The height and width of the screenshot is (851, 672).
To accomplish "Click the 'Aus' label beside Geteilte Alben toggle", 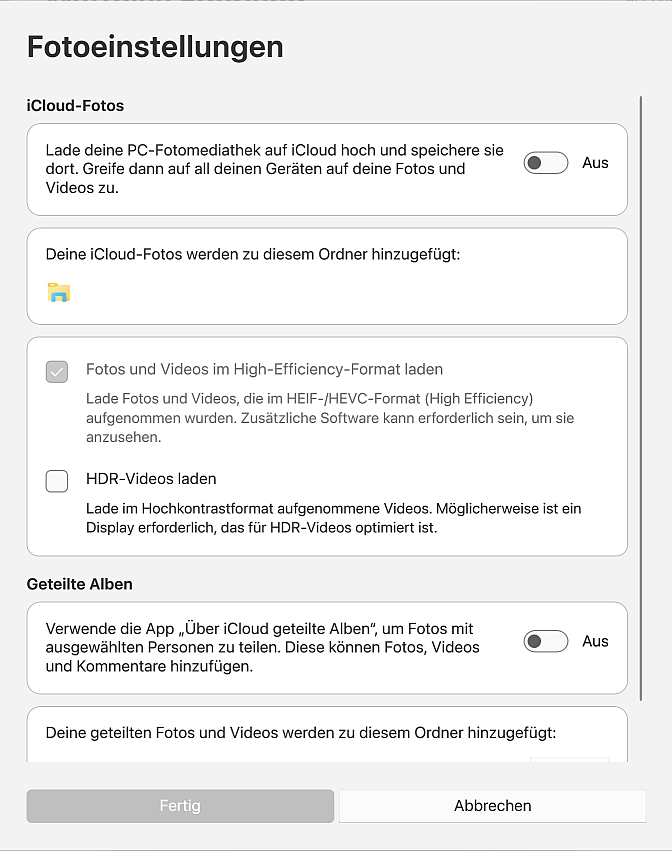I will [x=595, y=641].
